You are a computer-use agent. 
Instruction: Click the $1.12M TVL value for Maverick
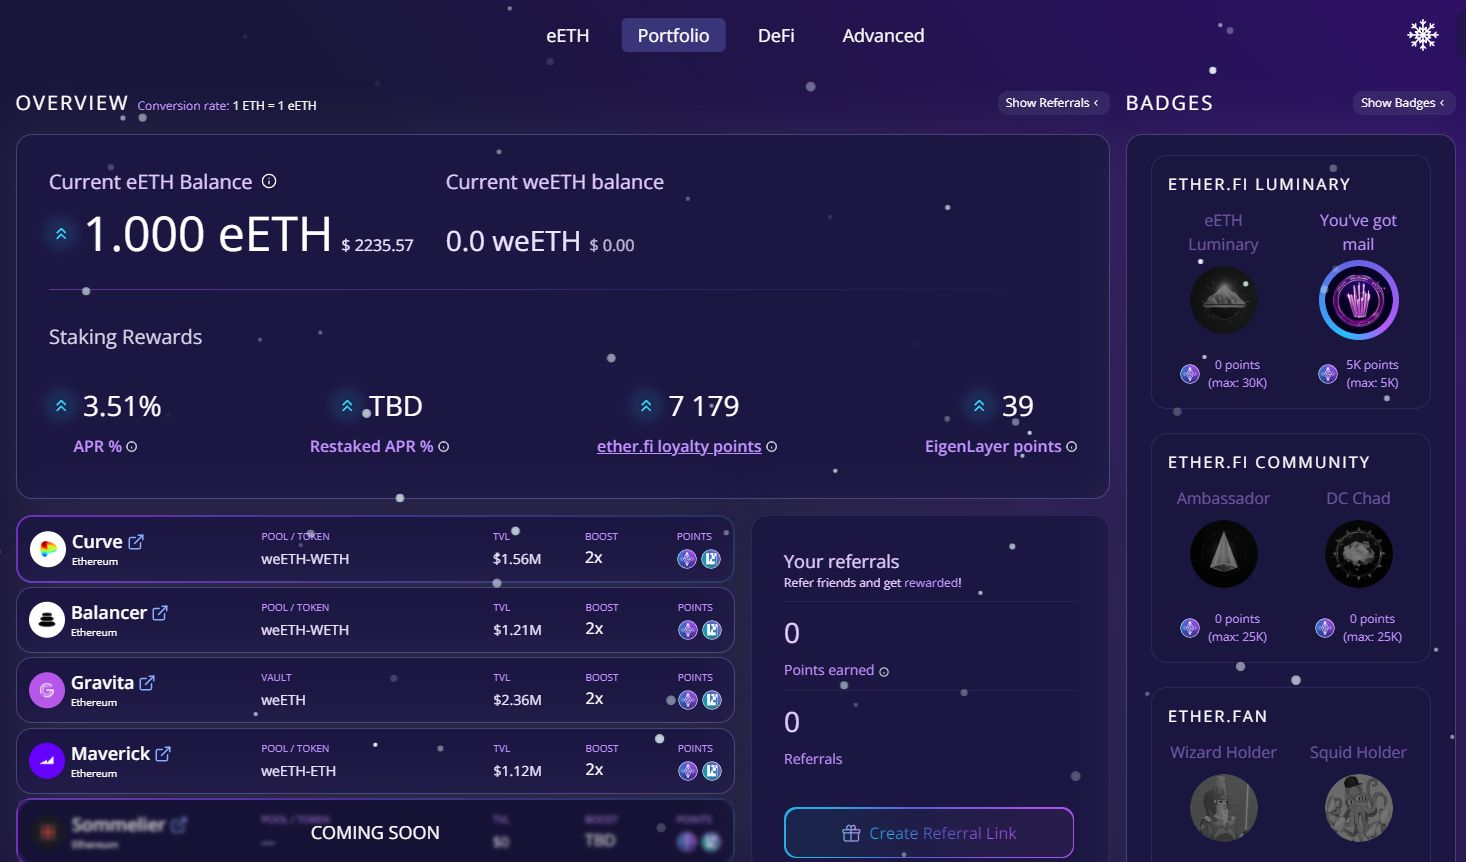pos(517,771)
